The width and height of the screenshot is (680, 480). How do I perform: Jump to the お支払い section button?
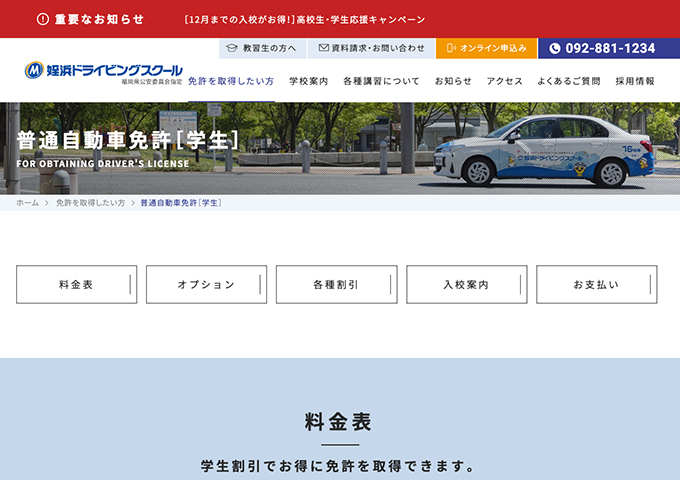pyautogui.click(x=597, y=284)
